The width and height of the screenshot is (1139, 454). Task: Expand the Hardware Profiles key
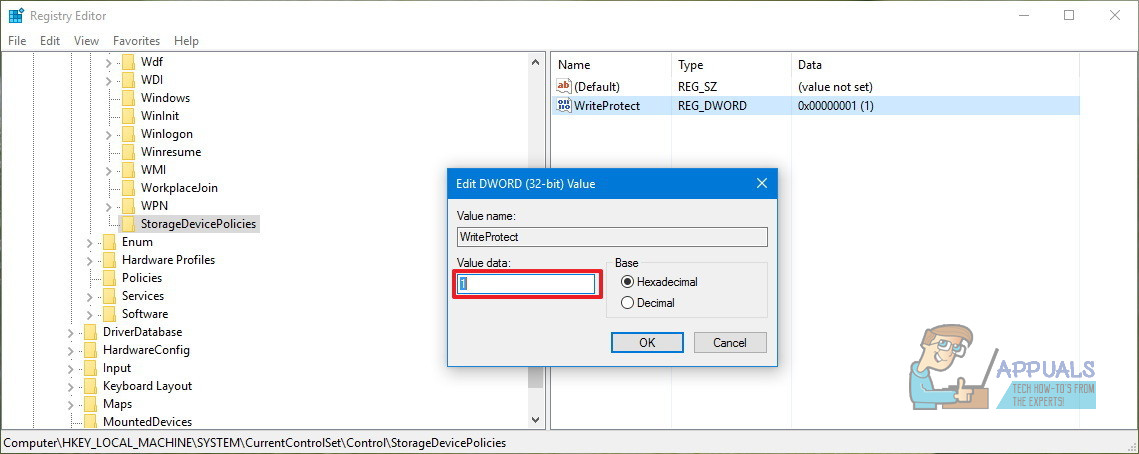pos(89,260)
